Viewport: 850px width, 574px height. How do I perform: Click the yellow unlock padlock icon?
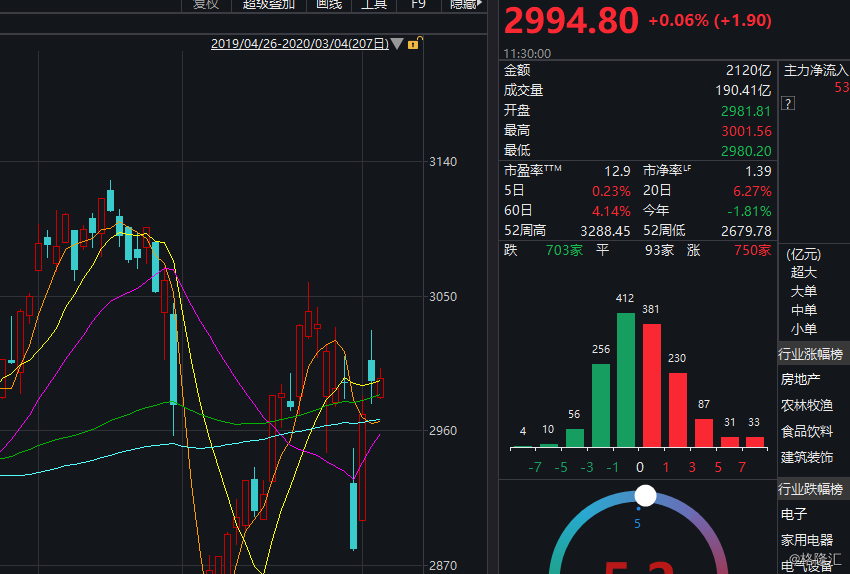click(x=415, y=43)
